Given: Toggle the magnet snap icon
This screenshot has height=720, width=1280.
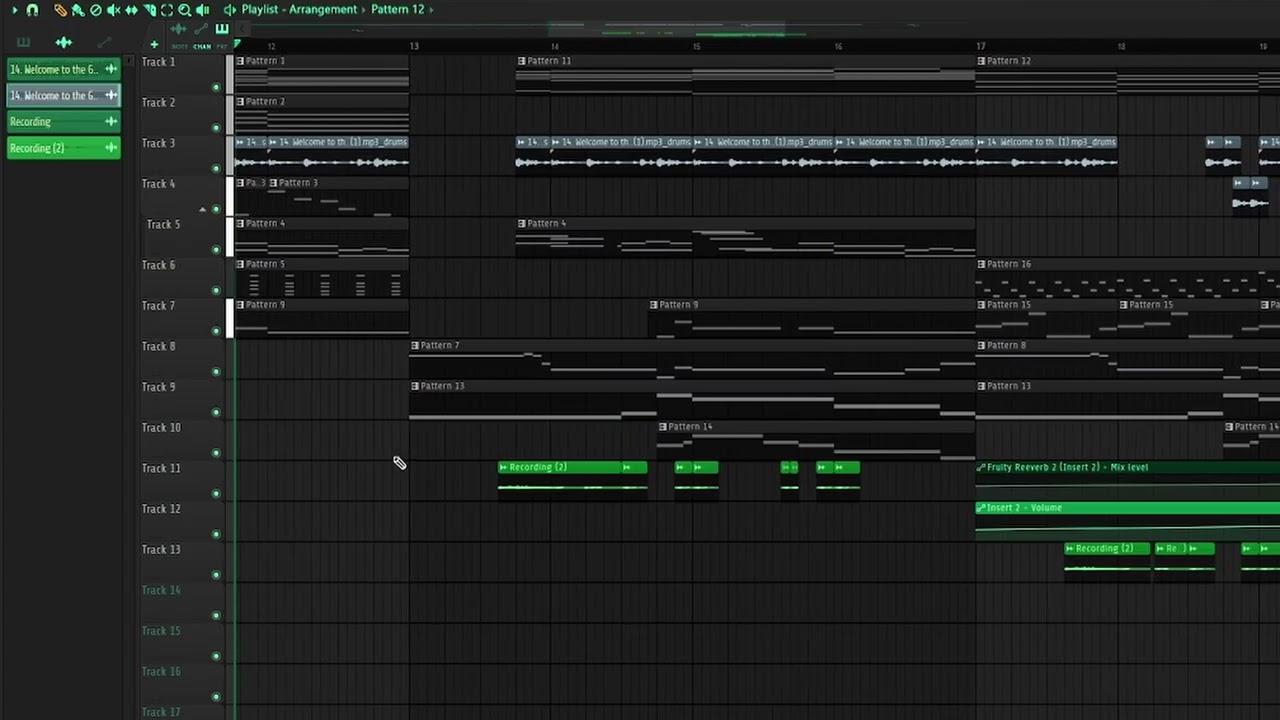Looking at the screenshot, I should coord(33,10).
